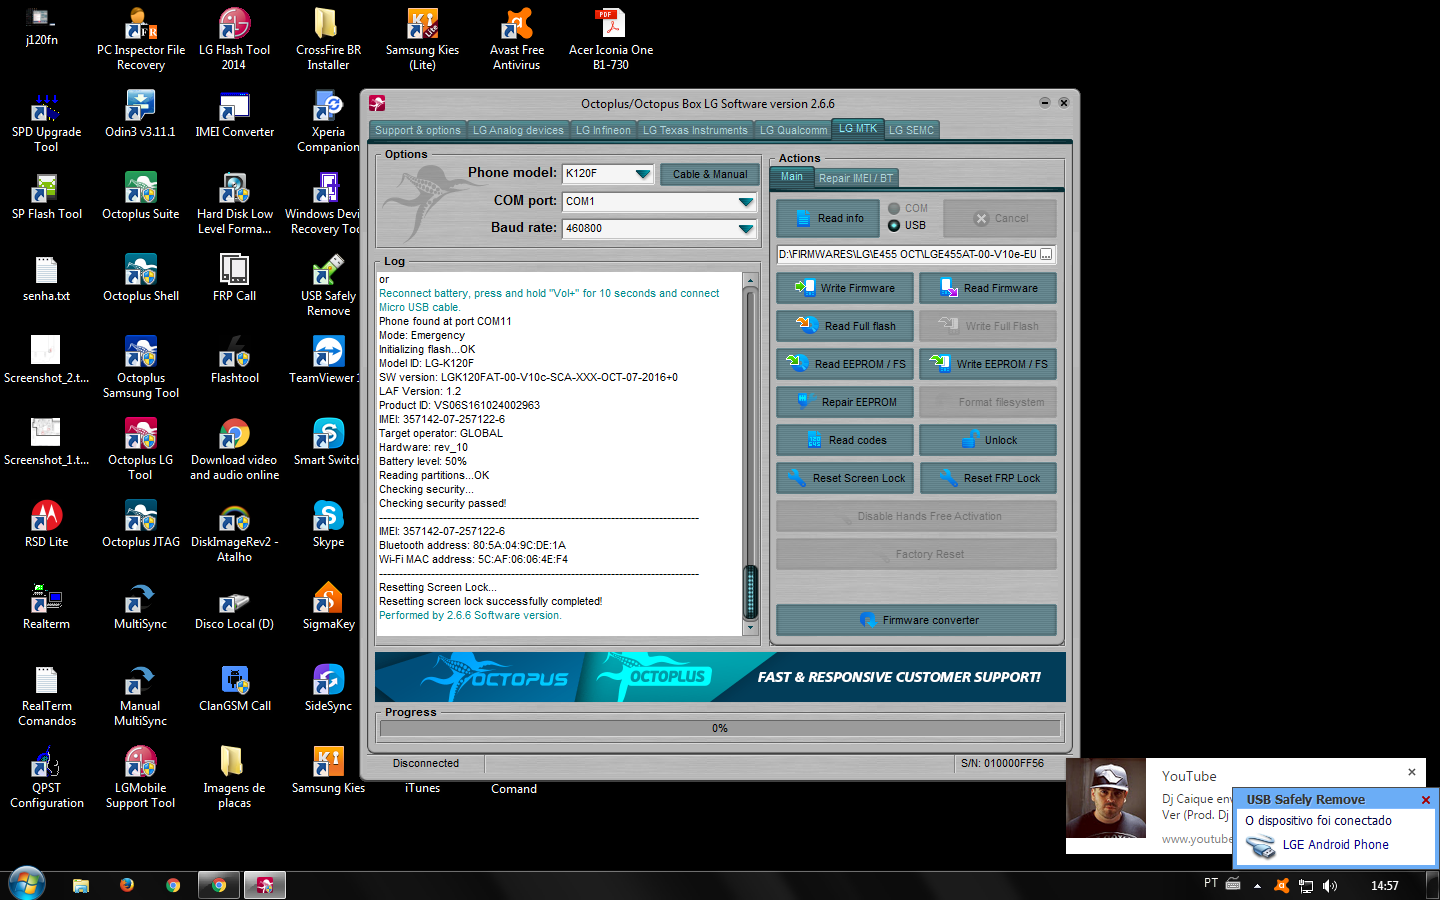
Task: Select the COM connection radio button
Action: (x=894, y=208)
